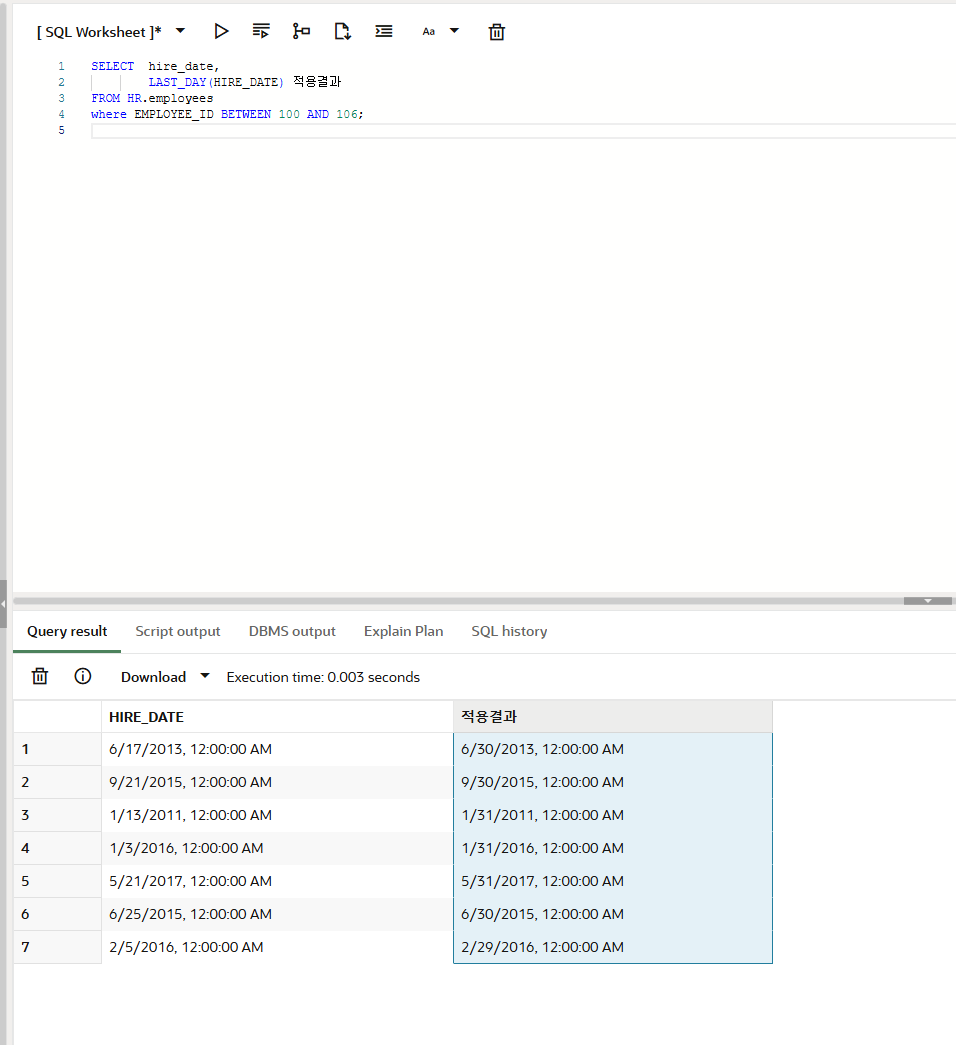Click the Aa text case icon
This screenshot has height=1045, width=956.
click(429, 31)
